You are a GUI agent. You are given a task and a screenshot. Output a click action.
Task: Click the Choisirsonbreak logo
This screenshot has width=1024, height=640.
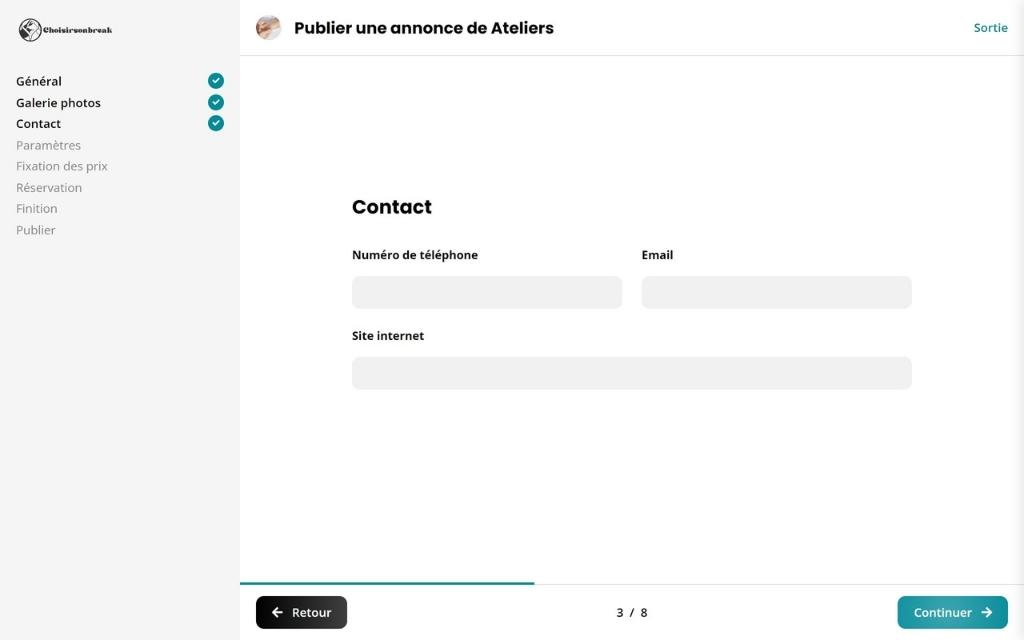coord(65,30)
